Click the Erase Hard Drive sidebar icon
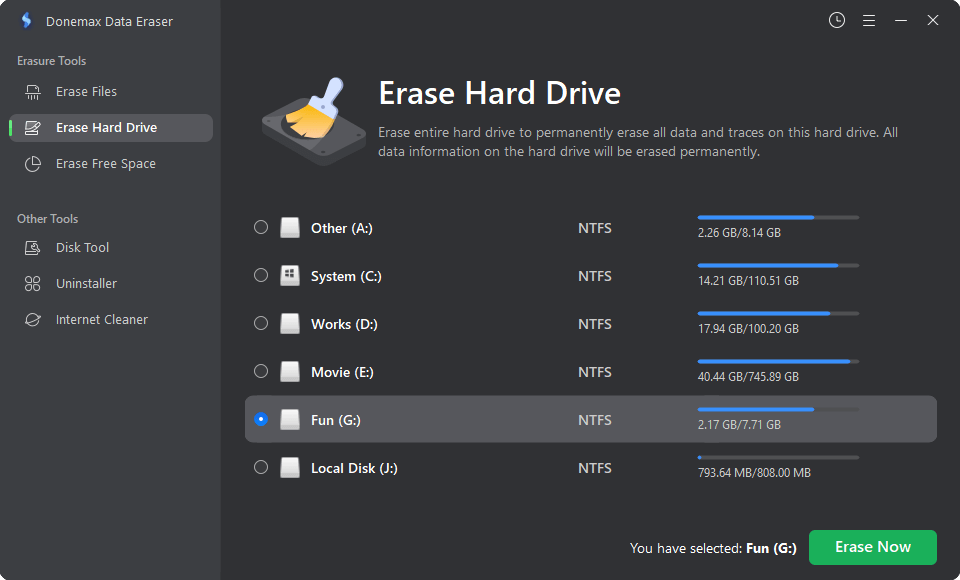The width and height of the screenshot is (960, 580). tap(32, 128)
